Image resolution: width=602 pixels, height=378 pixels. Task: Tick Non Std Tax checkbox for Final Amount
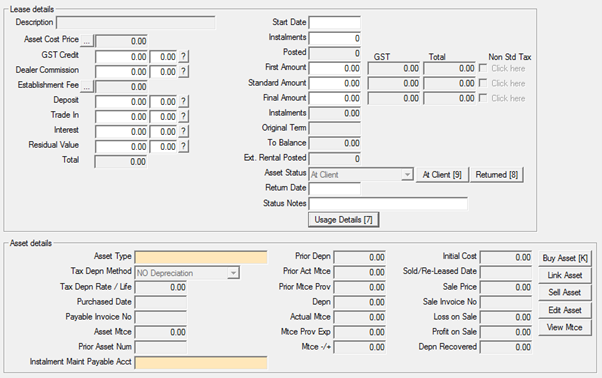point(483,98)
